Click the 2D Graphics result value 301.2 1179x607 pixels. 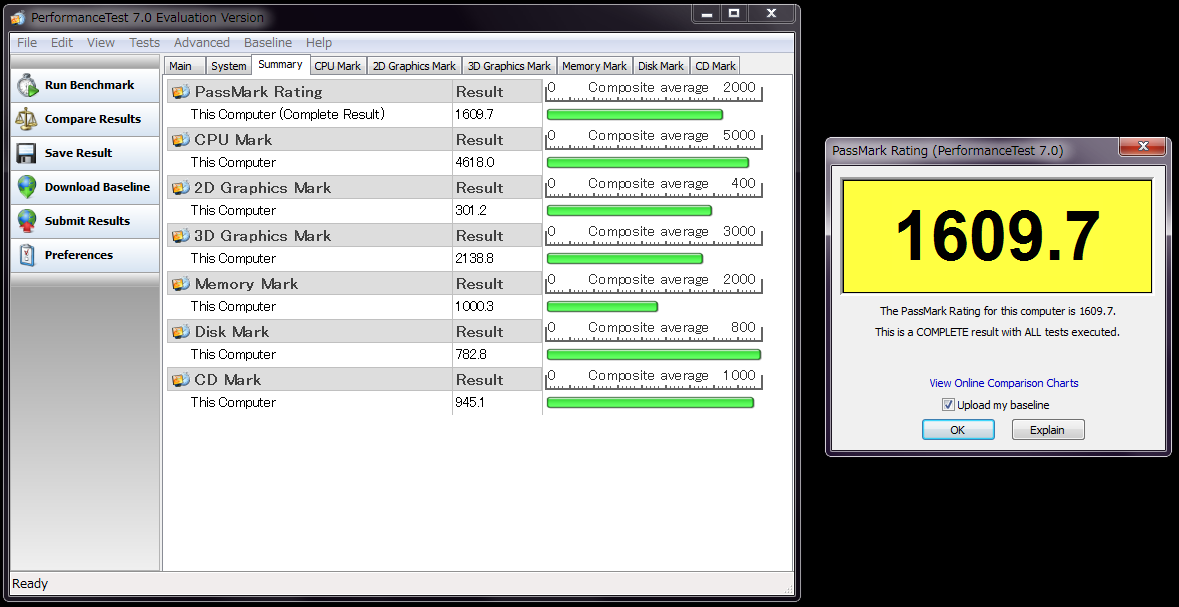471,211
